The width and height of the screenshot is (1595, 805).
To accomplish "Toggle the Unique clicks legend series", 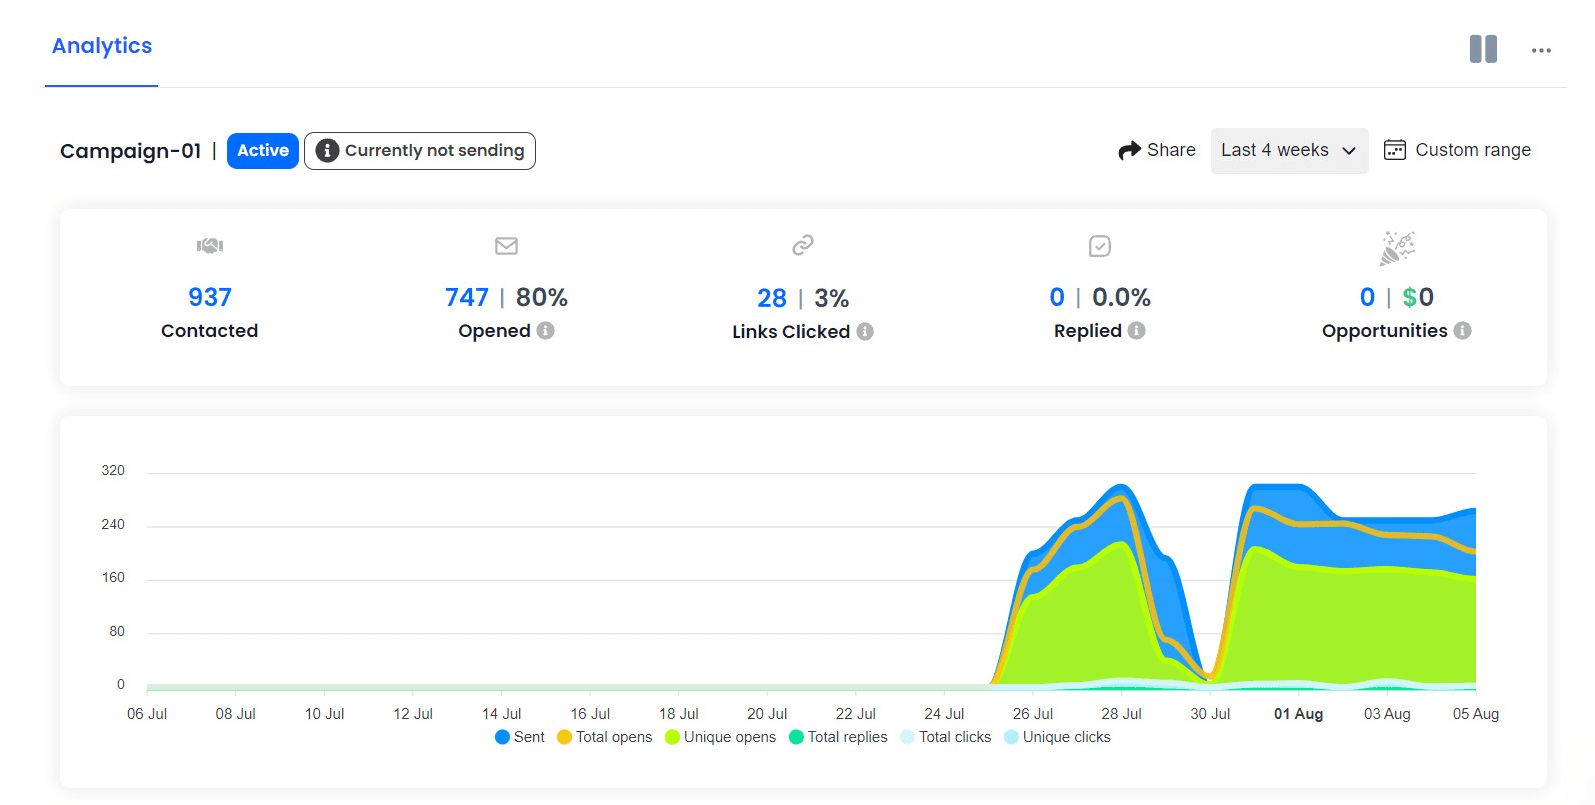I will click(1057, 737).
